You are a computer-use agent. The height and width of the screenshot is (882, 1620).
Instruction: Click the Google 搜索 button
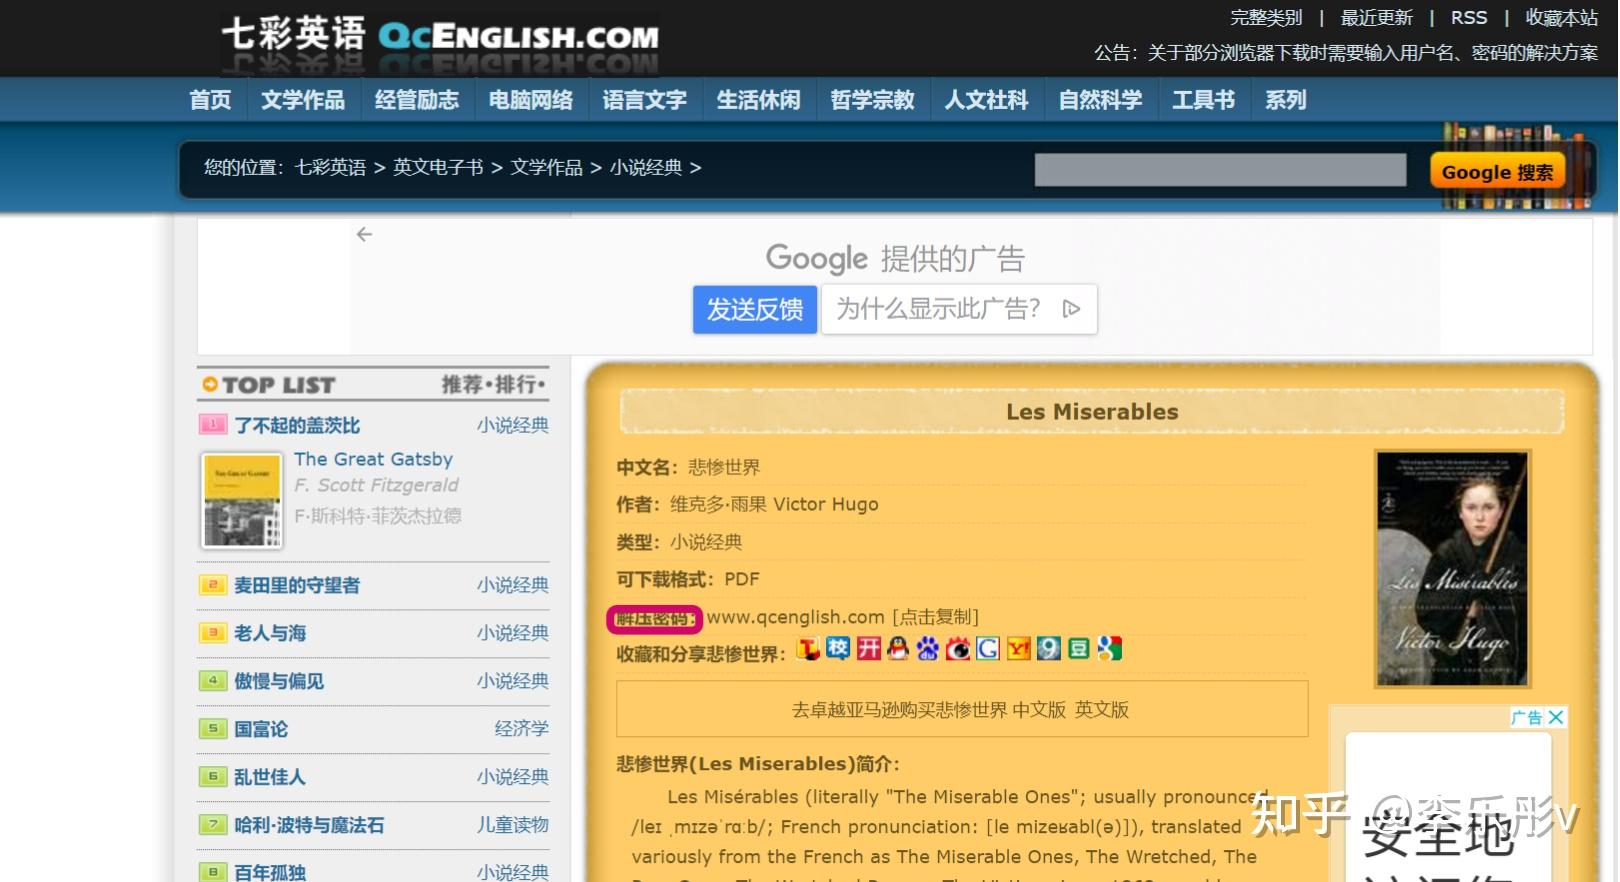pyautogui.click(x=1497, y=171)
